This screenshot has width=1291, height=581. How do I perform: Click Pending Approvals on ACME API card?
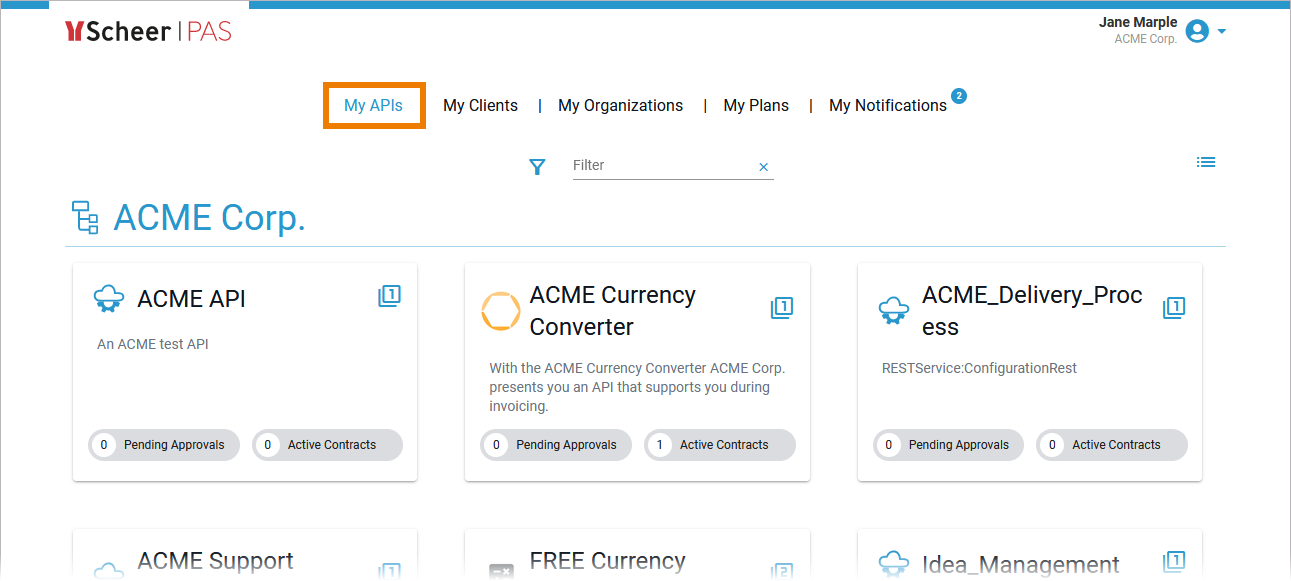click(165, 445)
